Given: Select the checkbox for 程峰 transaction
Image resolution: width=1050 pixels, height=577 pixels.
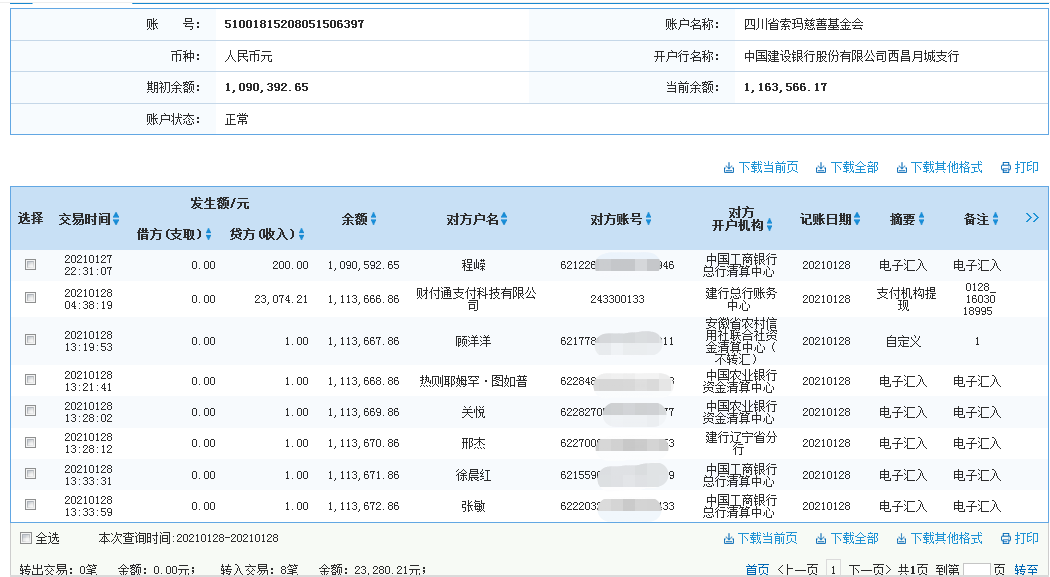Looking at the screenshot, I should [30, 265].
